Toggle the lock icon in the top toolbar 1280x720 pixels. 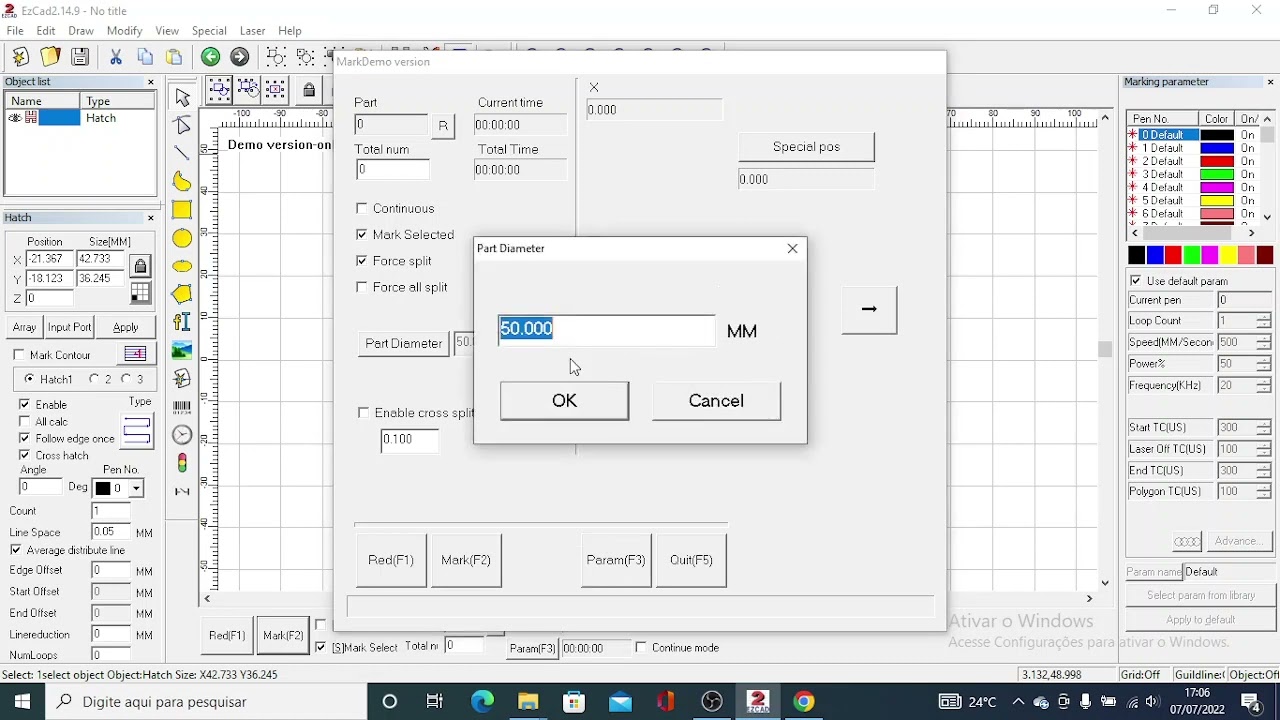(x=309, y=90)
